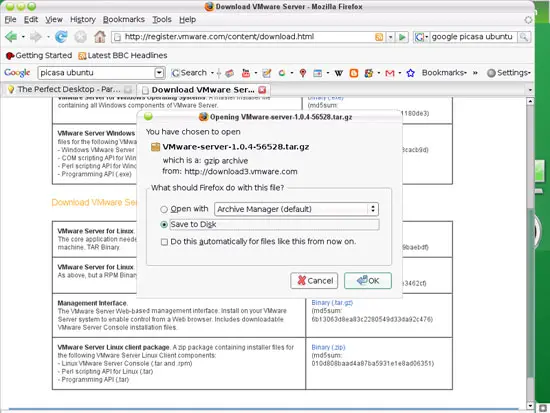Check Do this automatically for files checkbox
The width and height of the screenshot is (550, 413).
[164, 242]
